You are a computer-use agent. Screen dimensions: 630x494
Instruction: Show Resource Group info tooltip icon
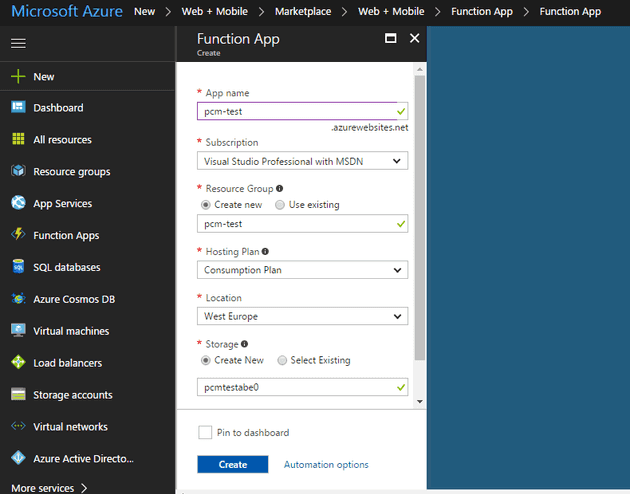coord(280,188)
